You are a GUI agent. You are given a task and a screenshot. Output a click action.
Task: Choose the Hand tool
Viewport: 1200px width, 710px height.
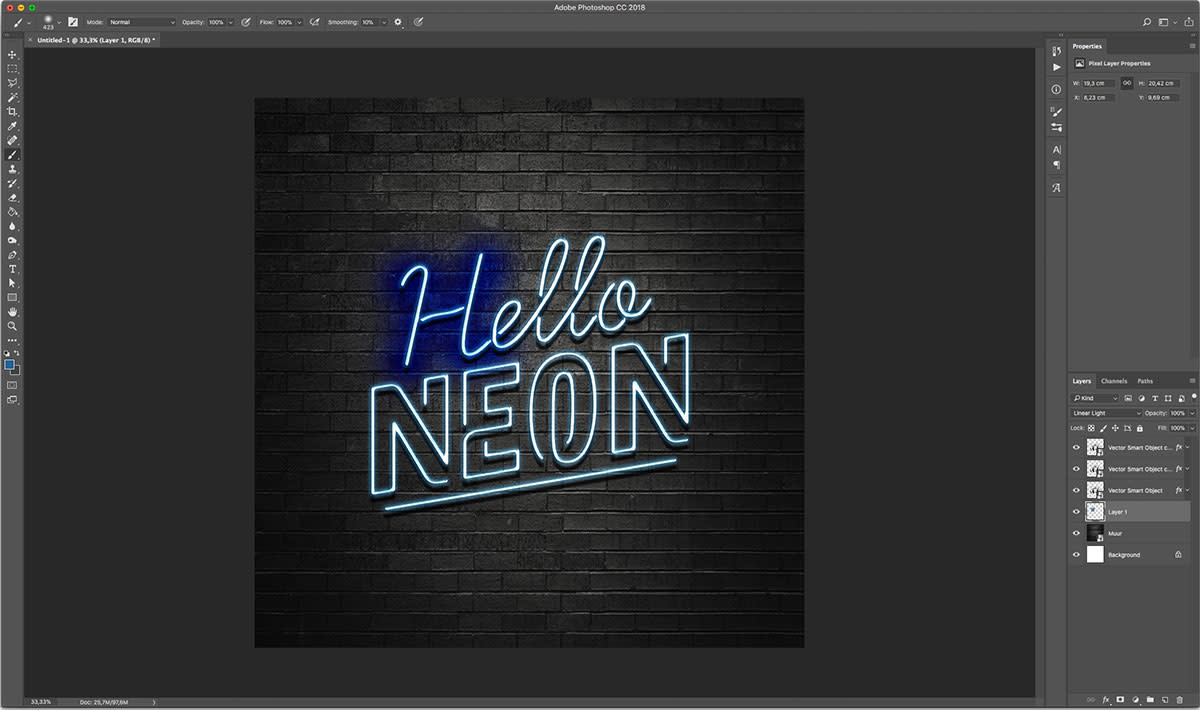point(13,312)
